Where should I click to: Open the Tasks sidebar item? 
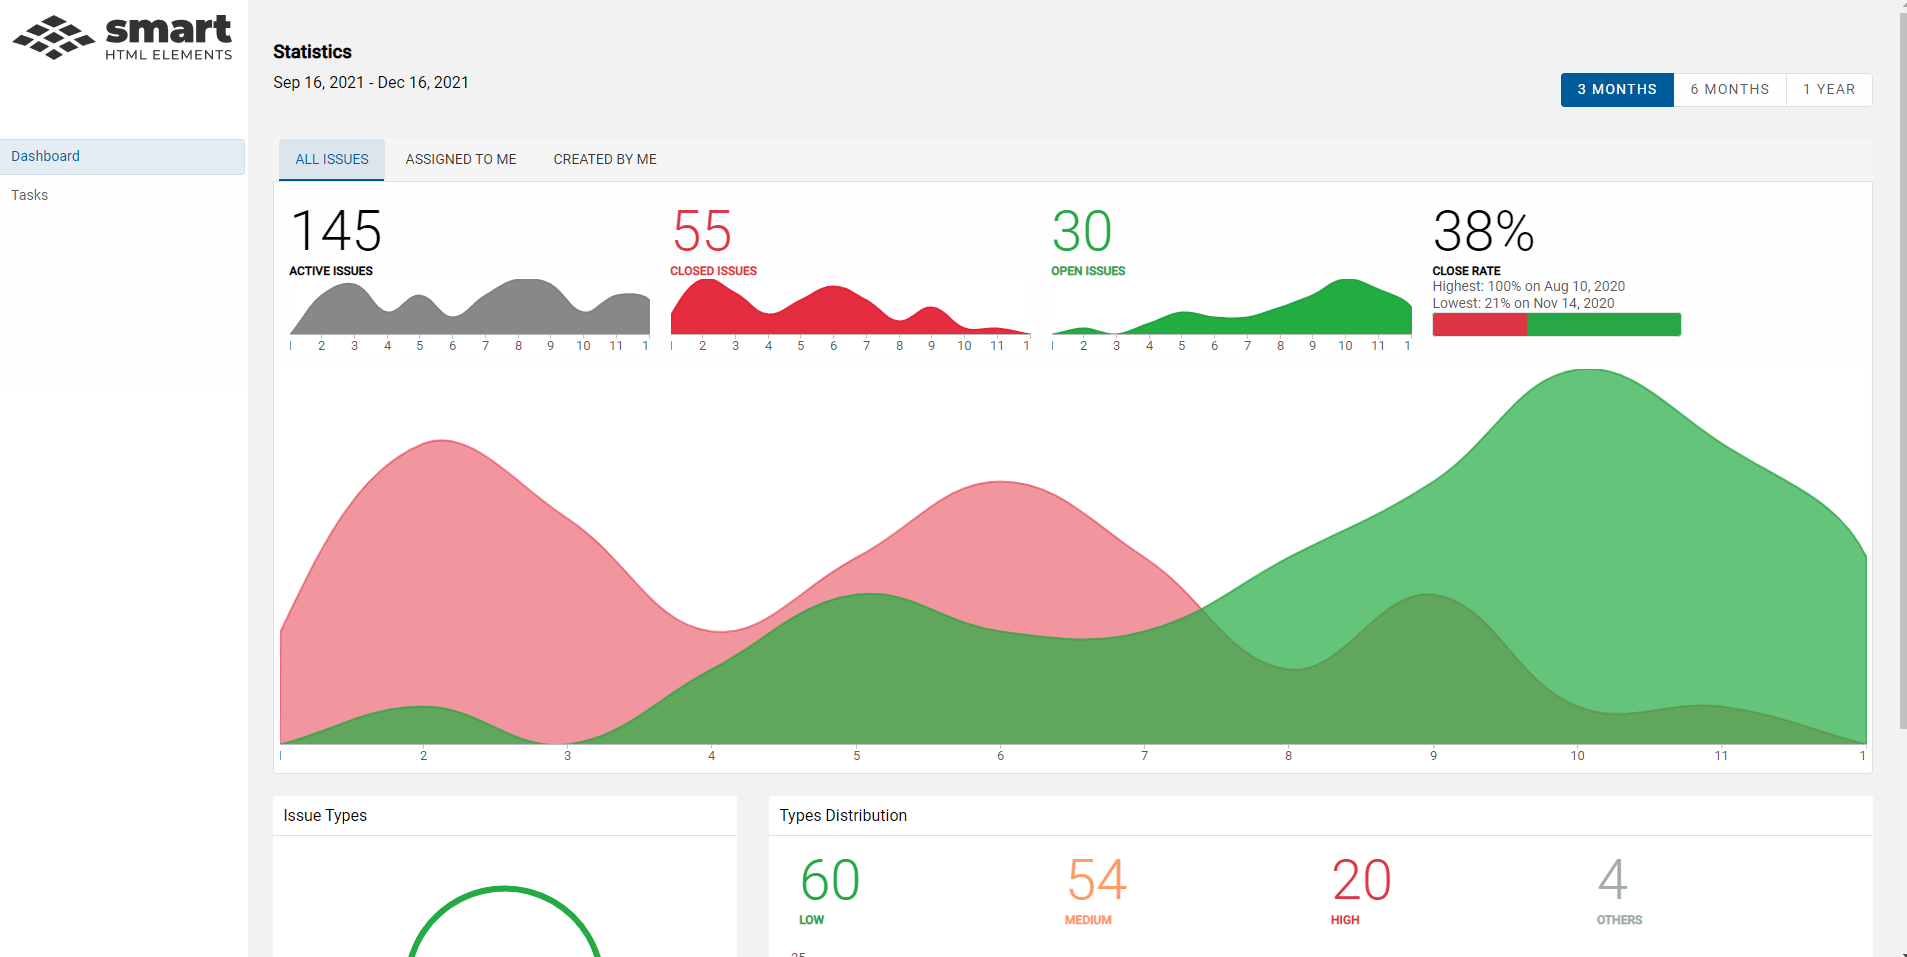[x=122, y=195]
